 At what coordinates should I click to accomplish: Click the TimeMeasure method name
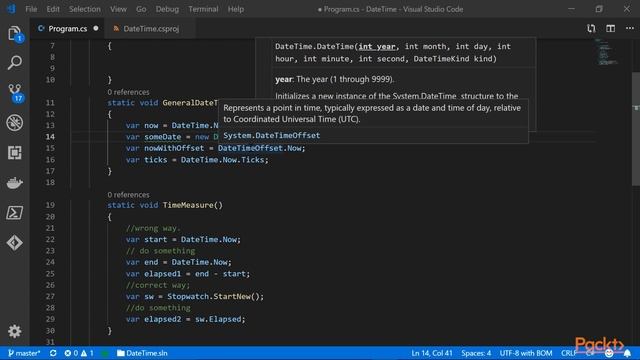point(188,205)
